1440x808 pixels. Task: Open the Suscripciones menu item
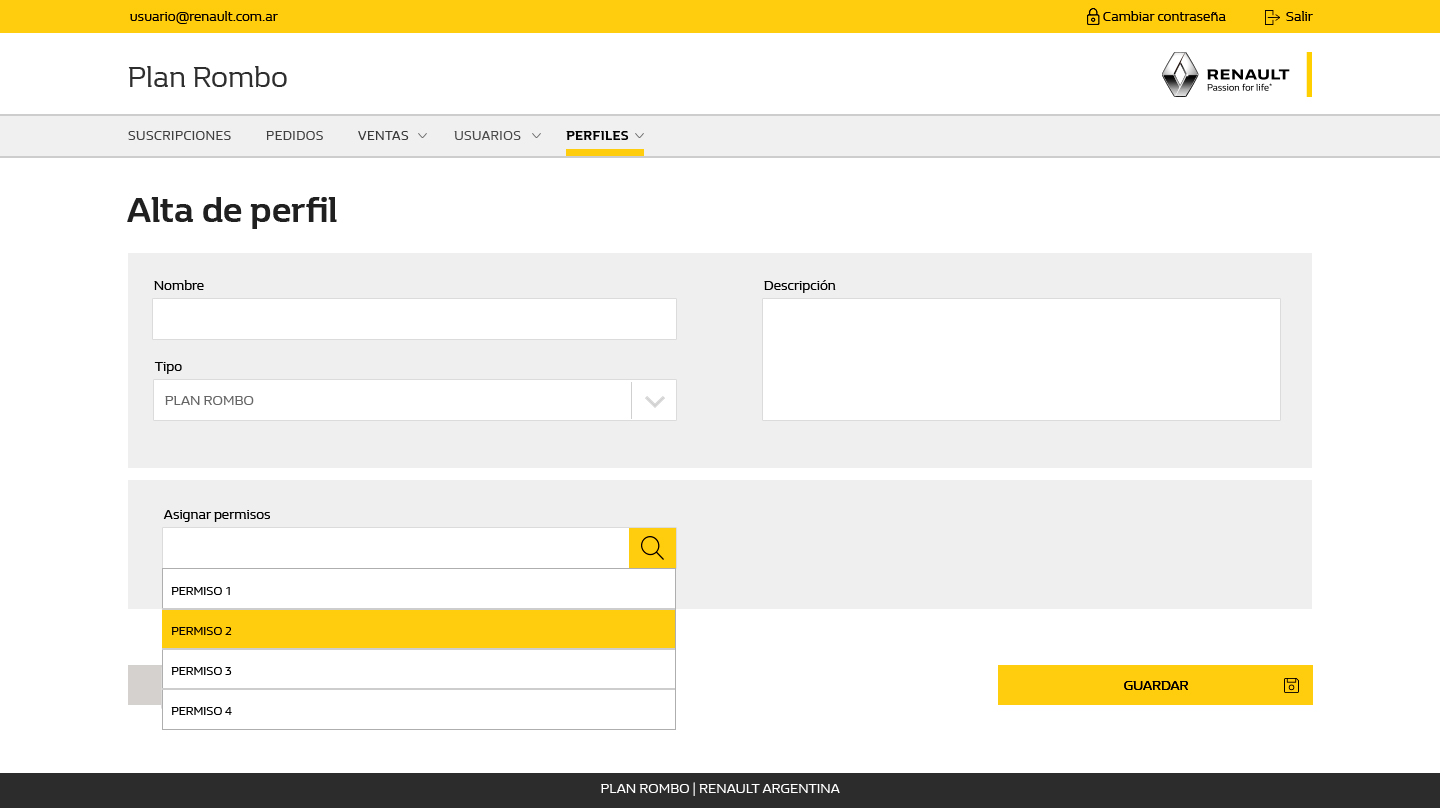click(x=179, y=135)
